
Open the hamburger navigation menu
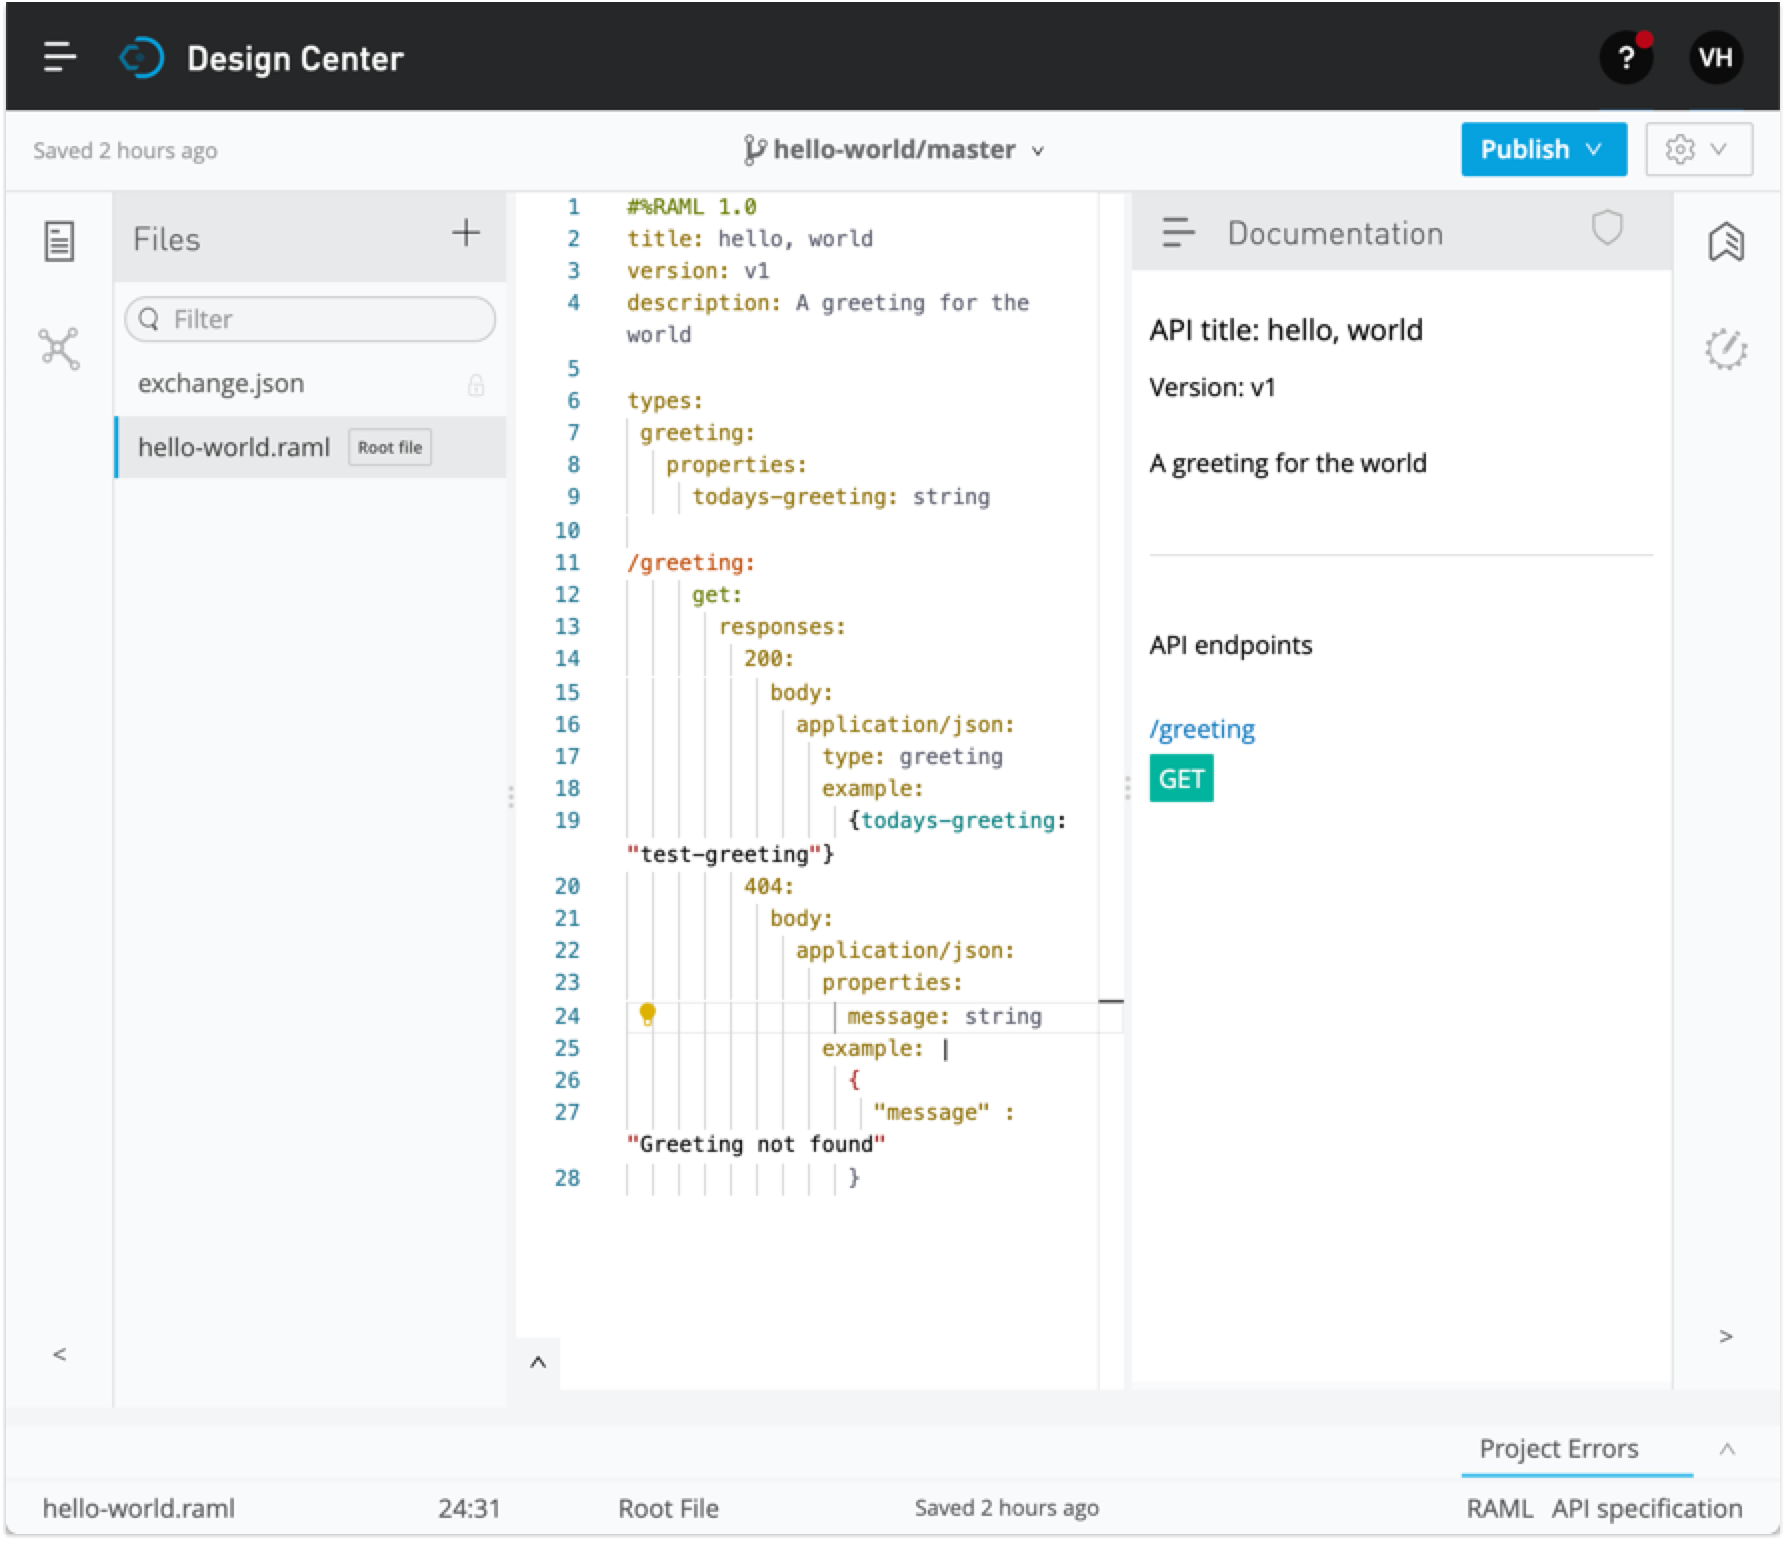pyautogui.click(x=60, y=58)
